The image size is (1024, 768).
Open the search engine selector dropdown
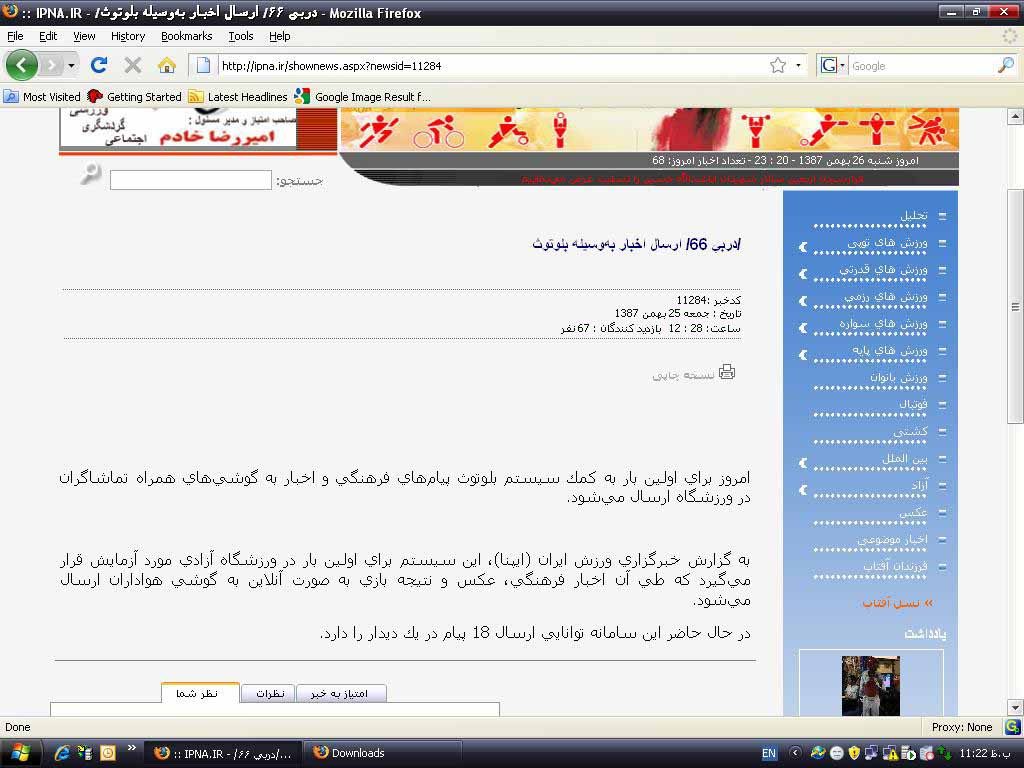833,65
